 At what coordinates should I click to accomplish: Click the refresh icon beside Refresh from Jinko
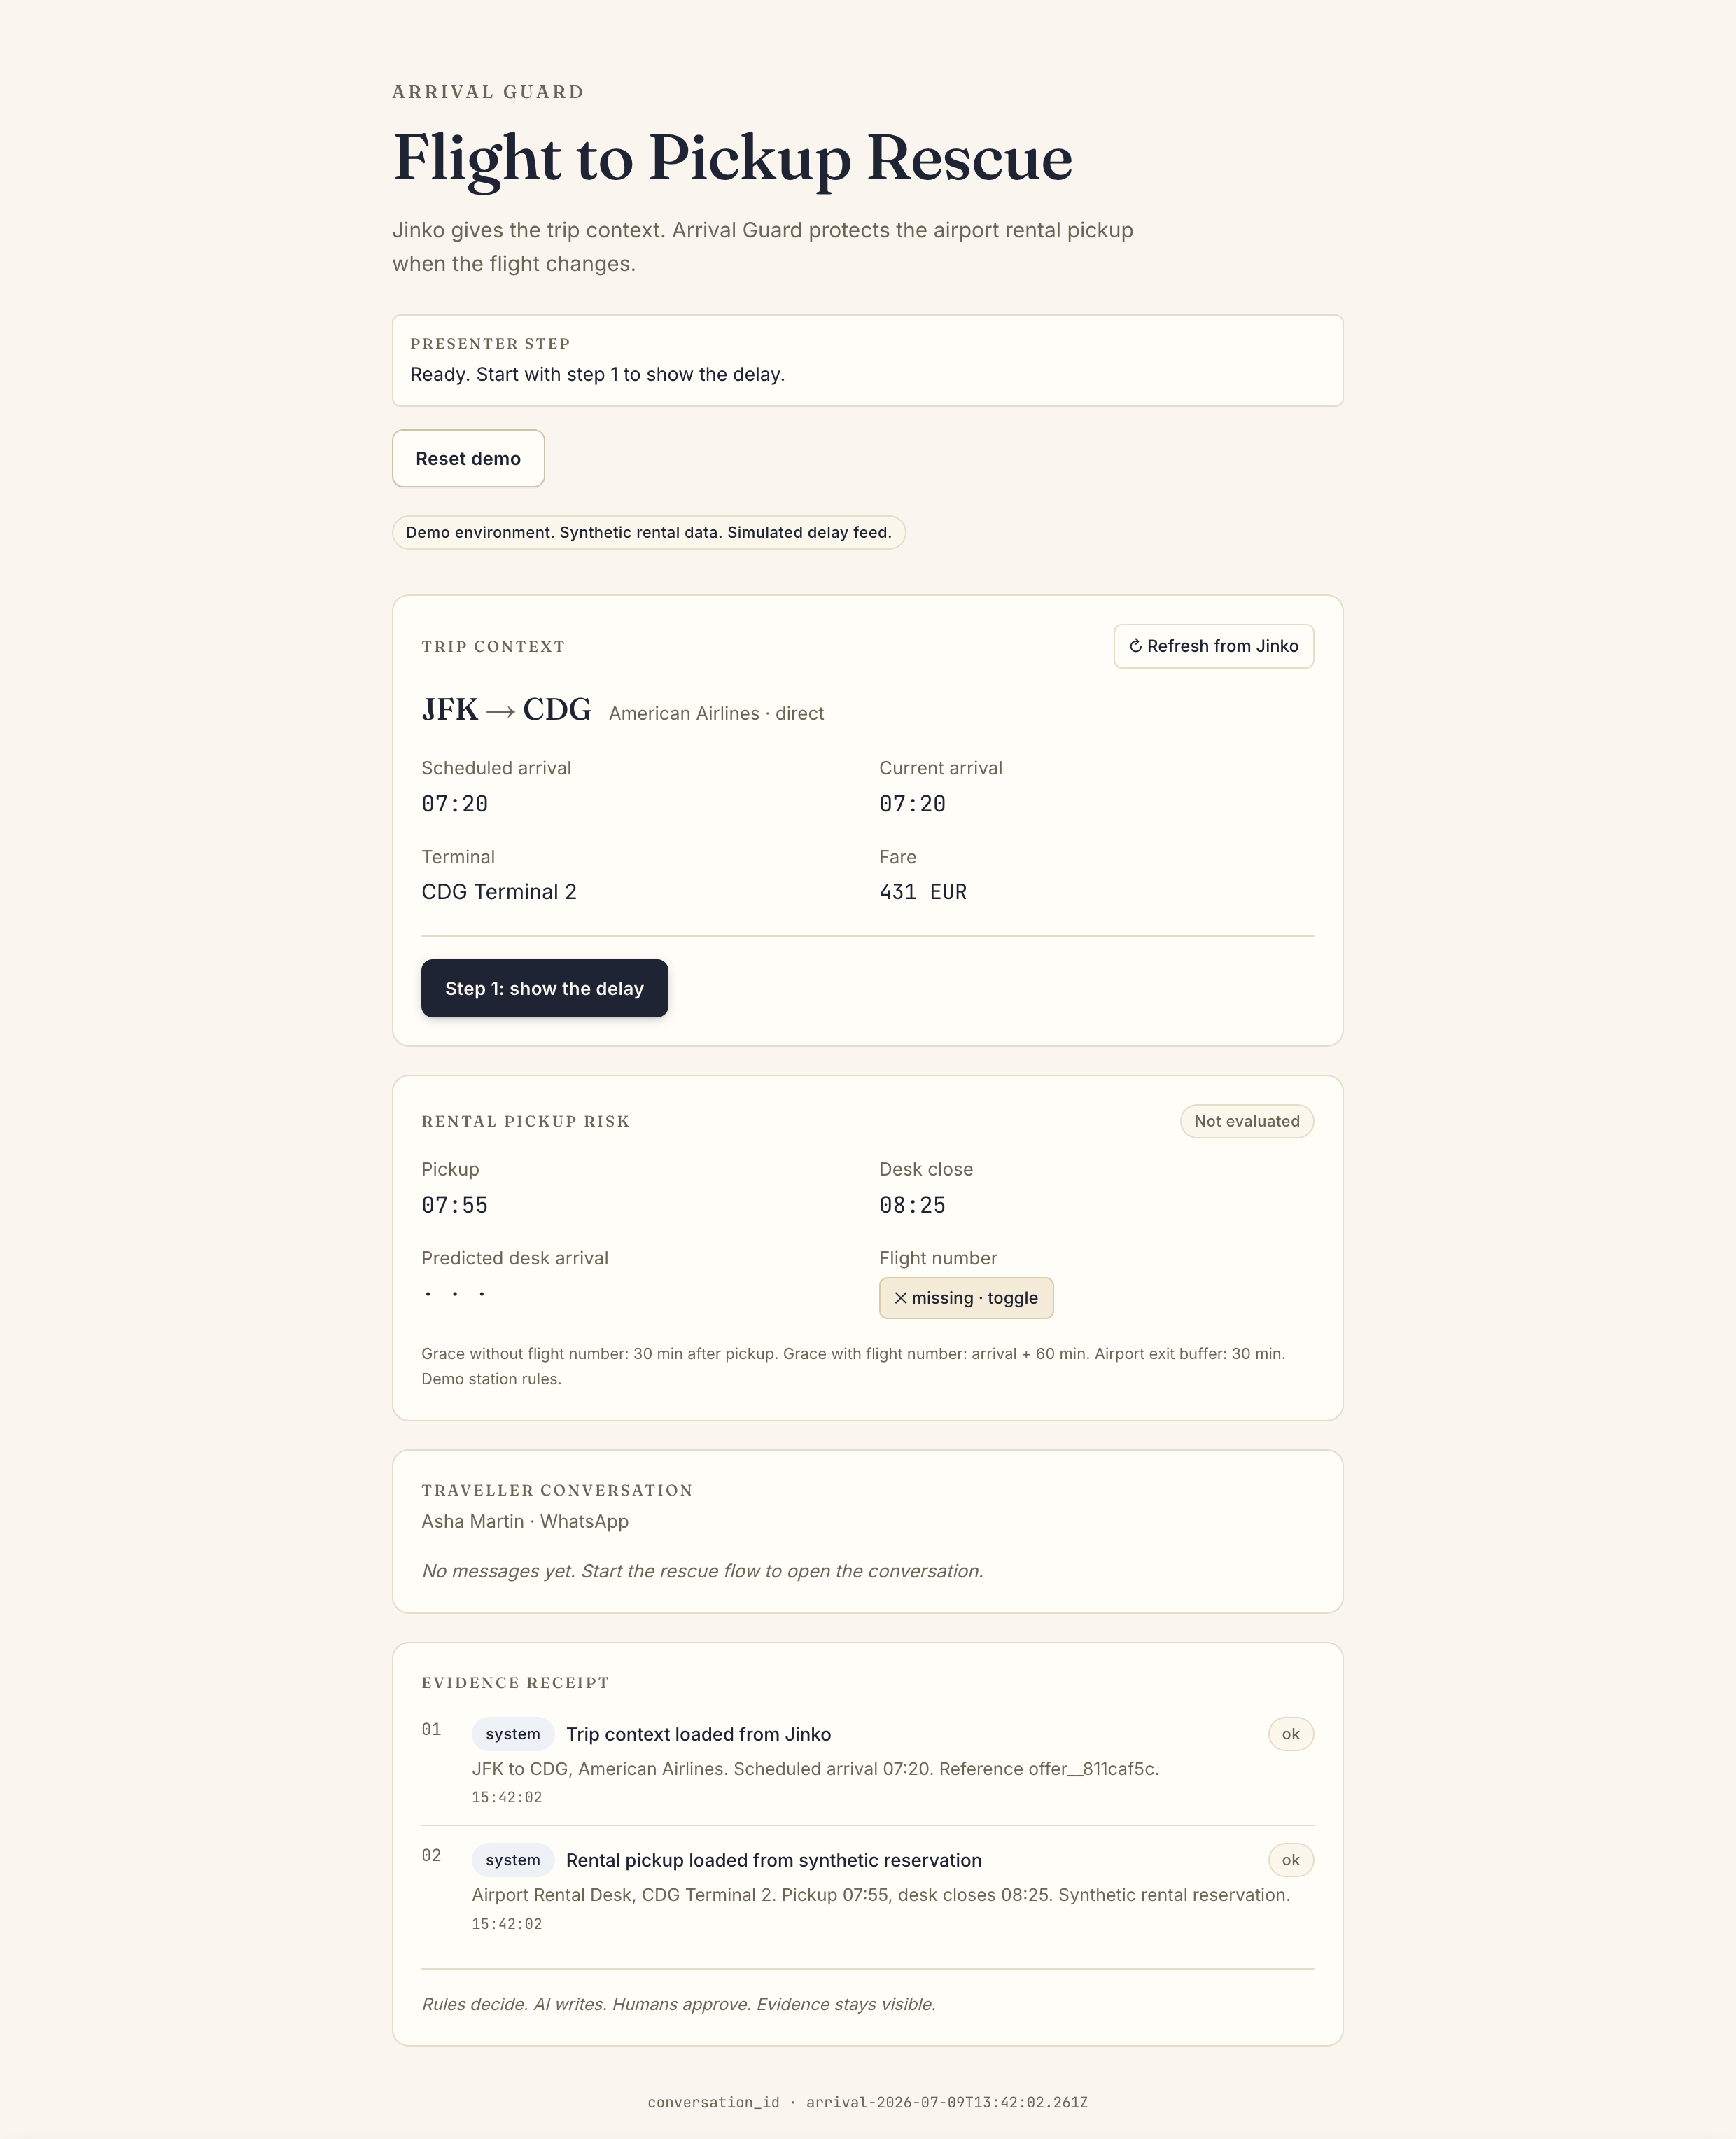click(x=1135, y=646)
